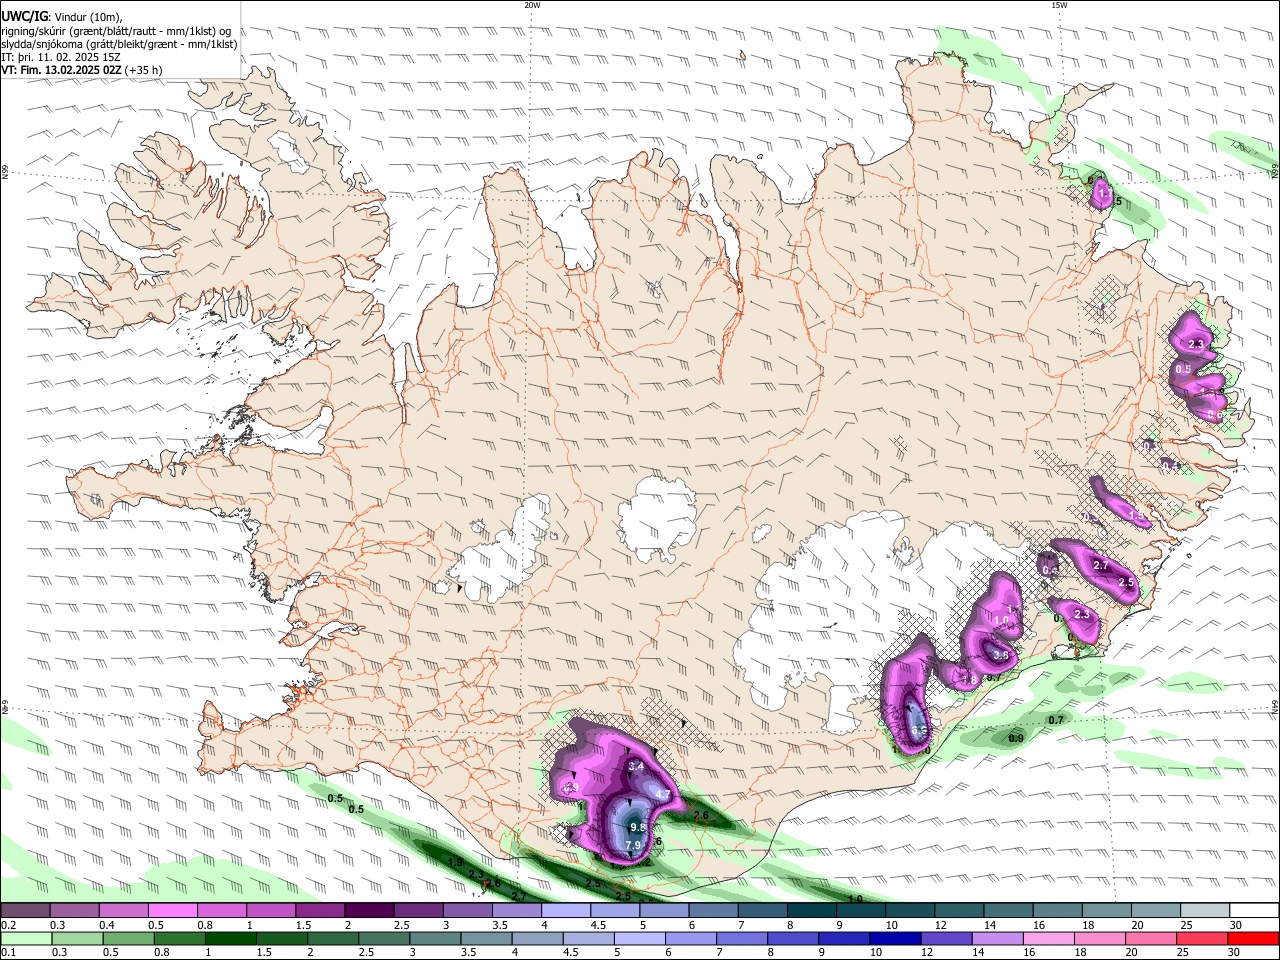Image resolution: width=1280 pixels, height=960 pixels.
Task: Click pale green rain-scale swatch between 0.1 and 0.3
Action: (26, 938)
